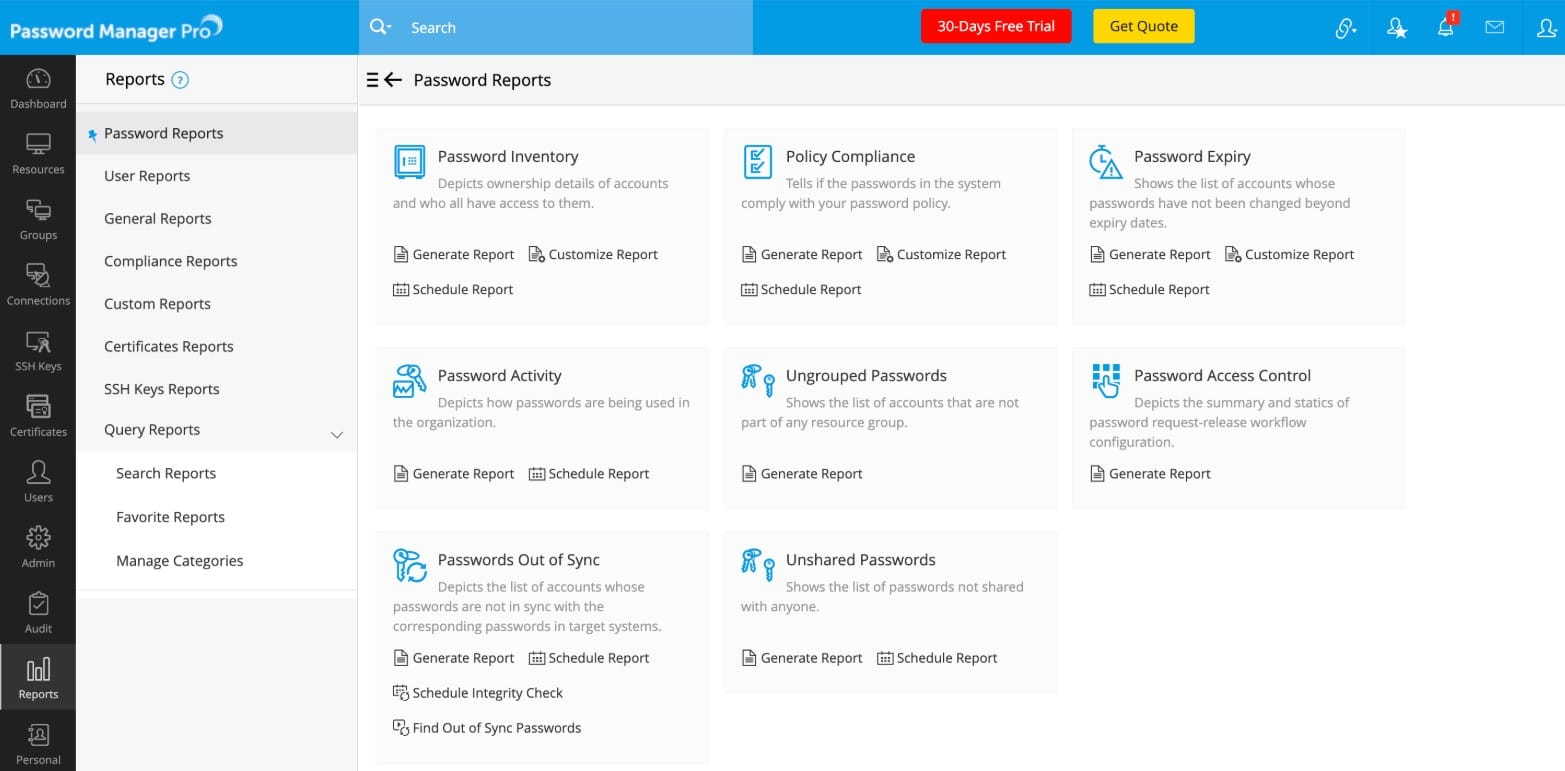Open the mail envelope icon
The image size is (1565, 771).
1494,27
